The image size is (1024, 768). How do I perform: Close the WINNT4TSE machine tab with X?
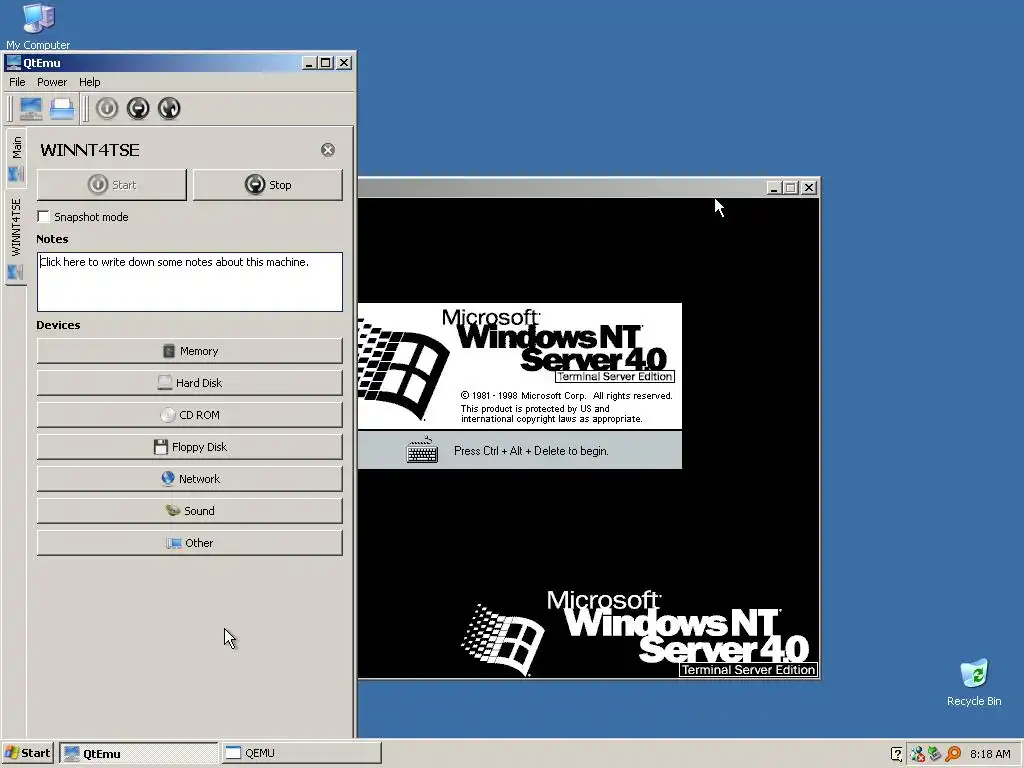pos(328,150)
